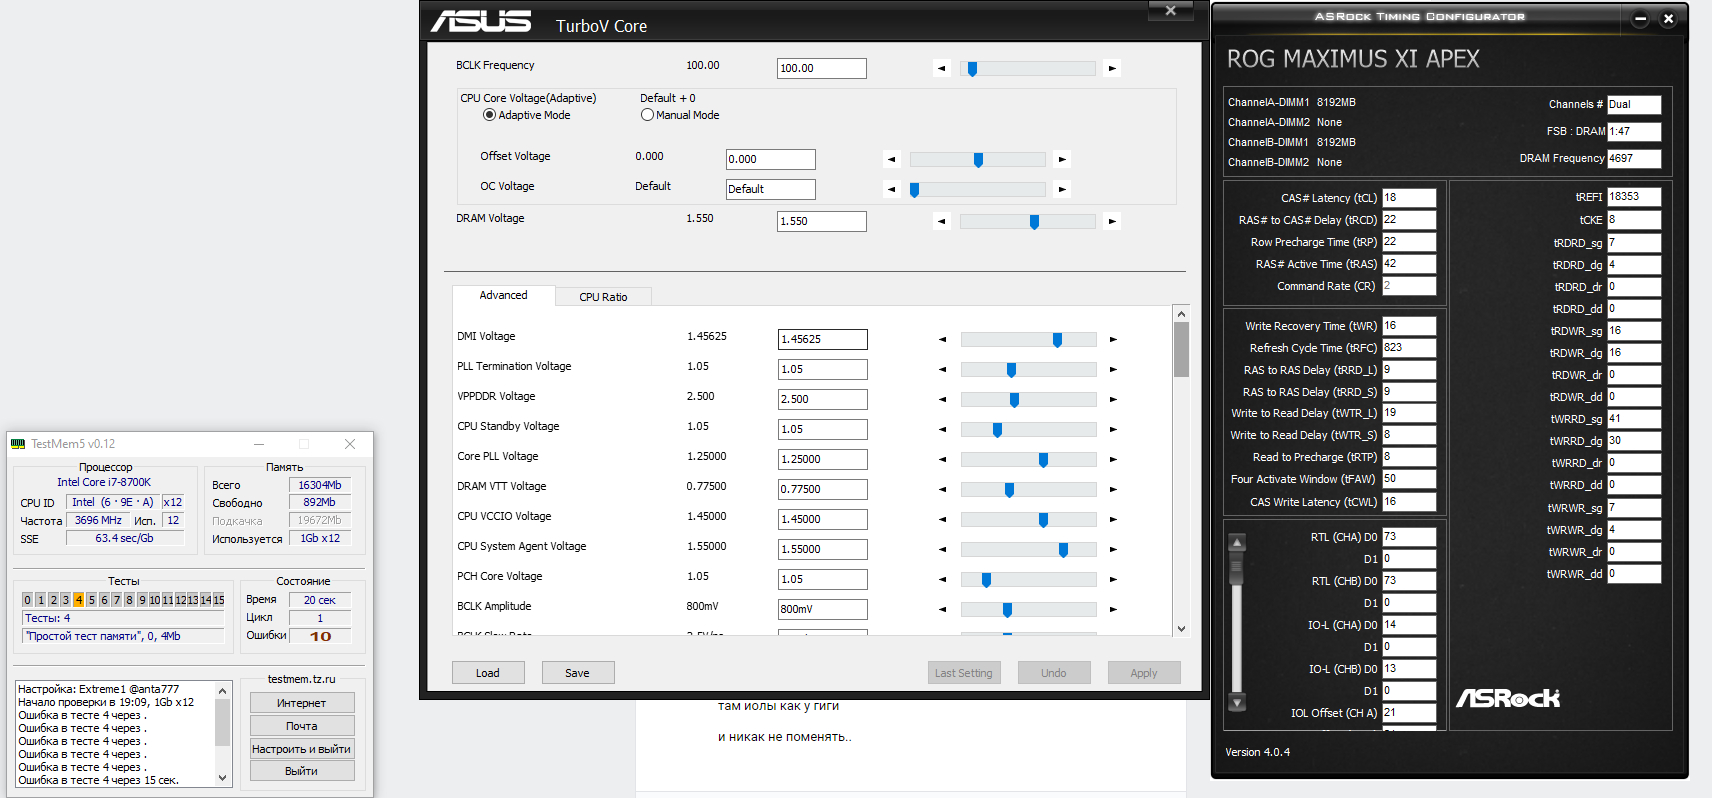The height and width of the screenshot is (798, 1712).
Task: Switch to the CPU Ratio tab
Action: coord(603,297)
